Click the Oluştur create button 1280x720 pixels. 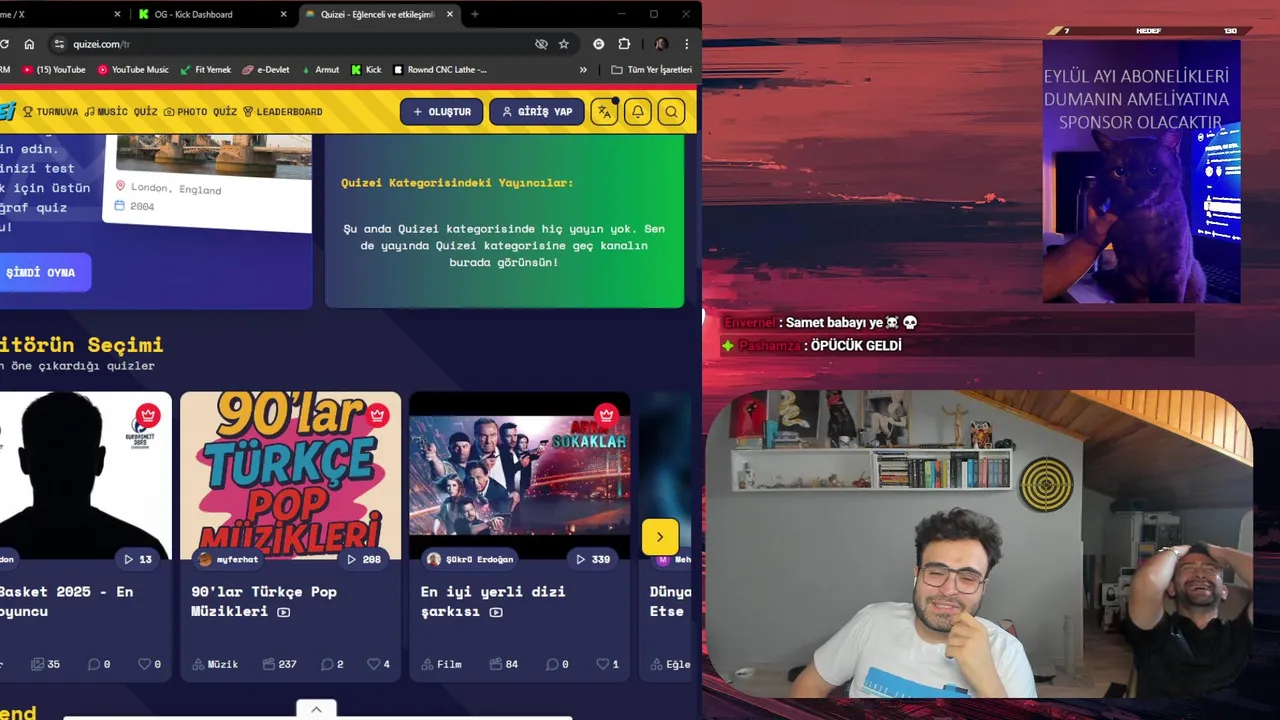(x=442, y=112)
